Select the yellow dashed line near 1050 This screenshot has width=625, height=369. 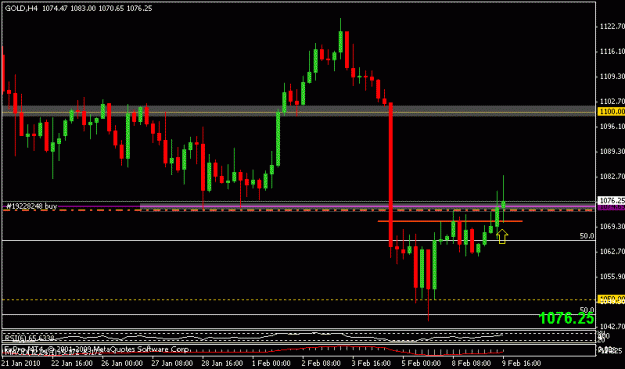299,299
